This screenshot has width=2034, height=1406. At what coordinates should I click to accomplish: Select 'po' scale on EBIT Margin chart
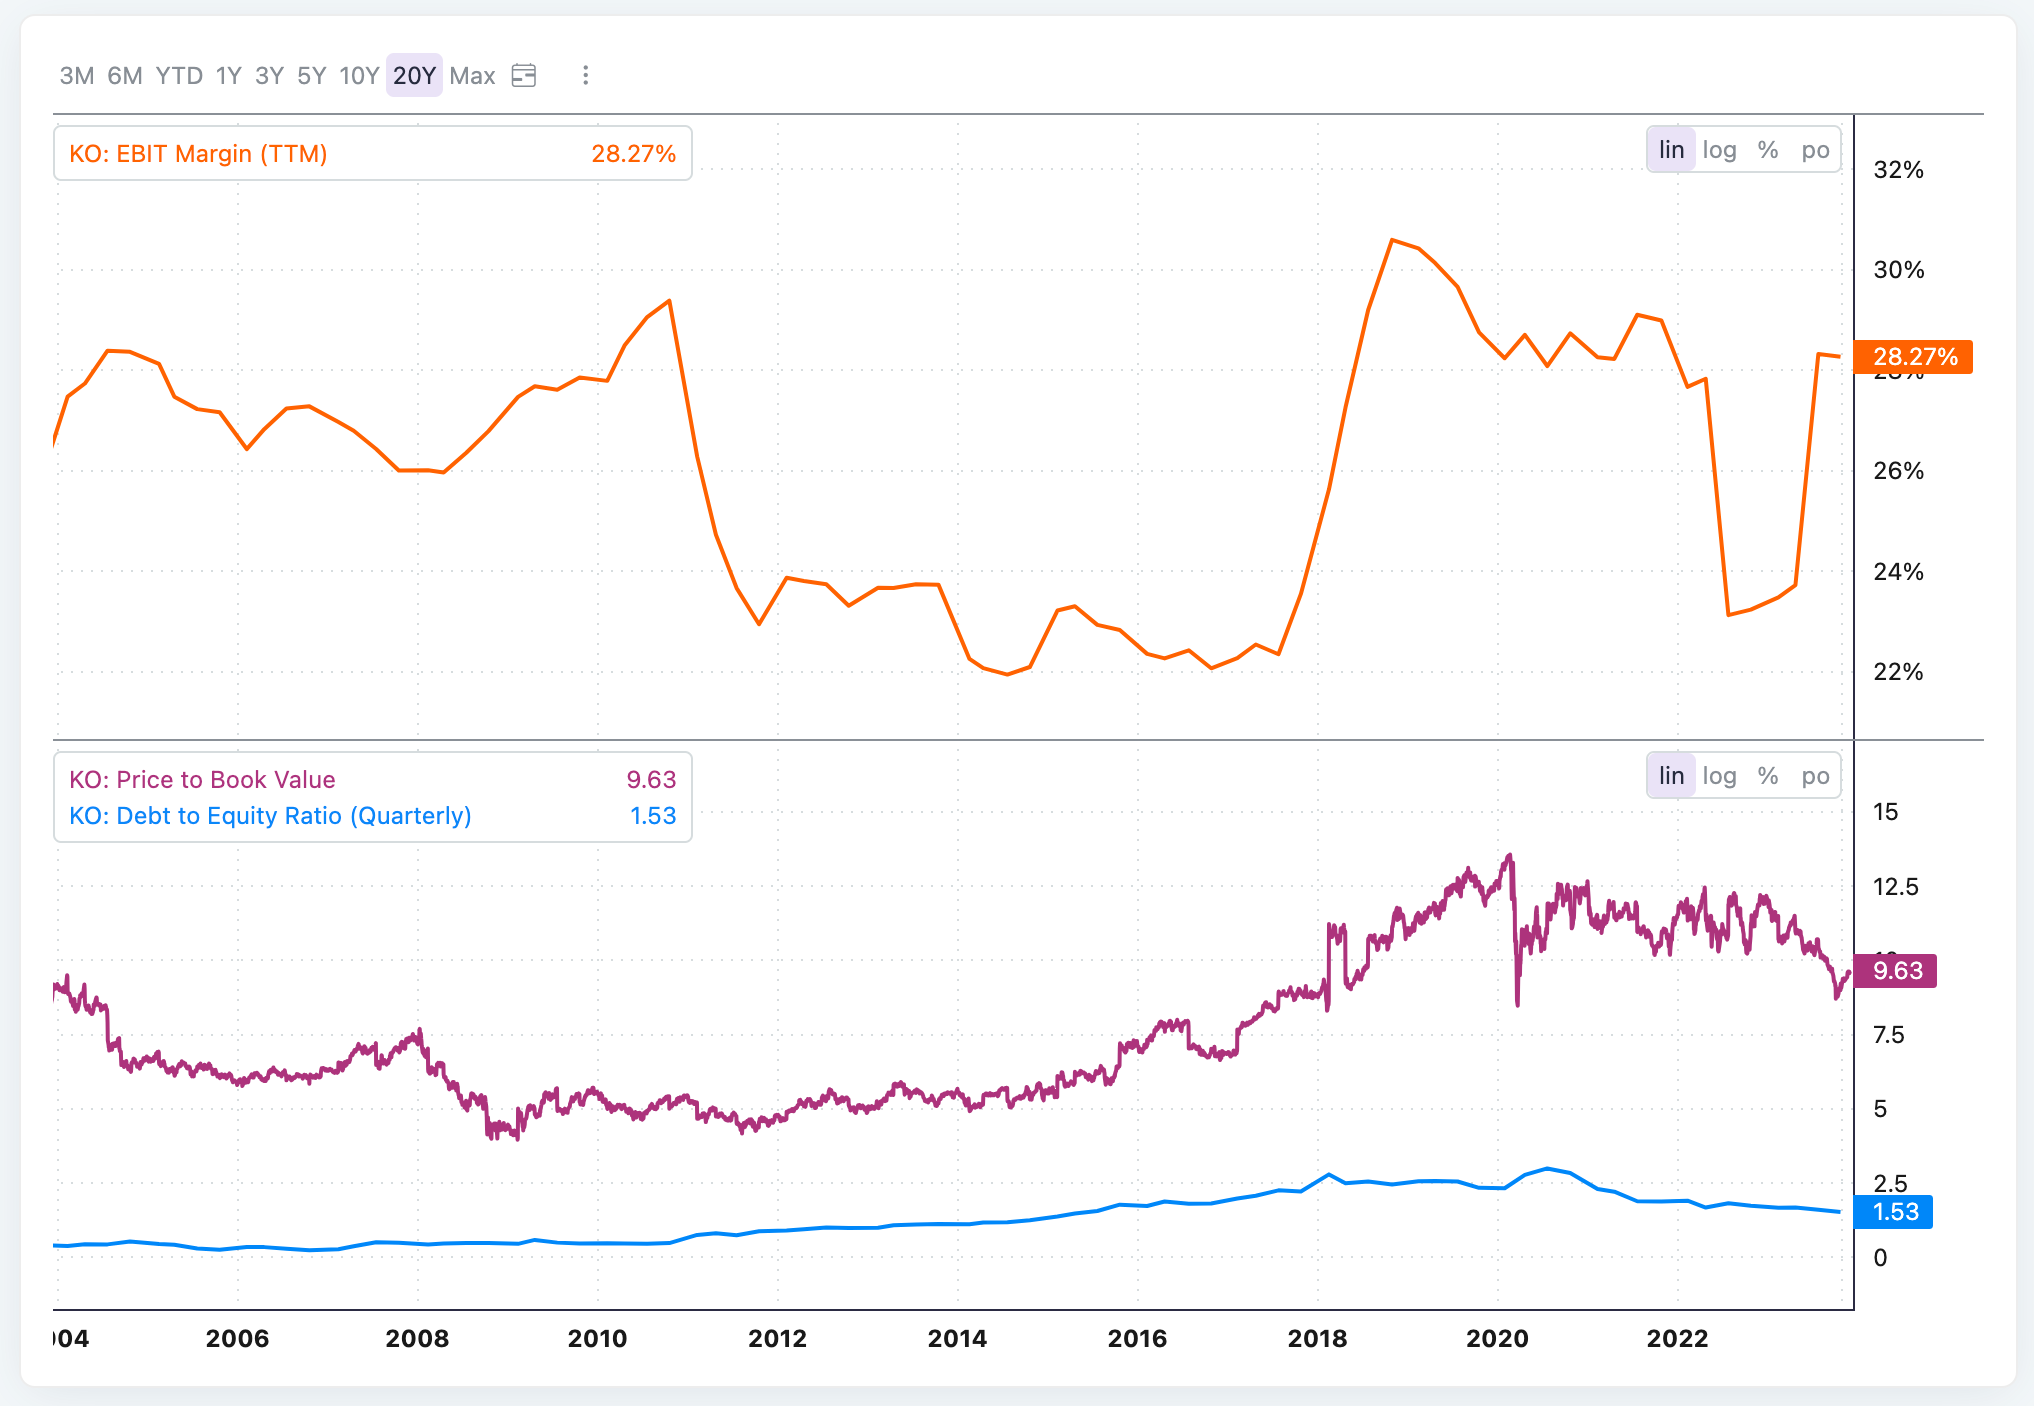1815,150
